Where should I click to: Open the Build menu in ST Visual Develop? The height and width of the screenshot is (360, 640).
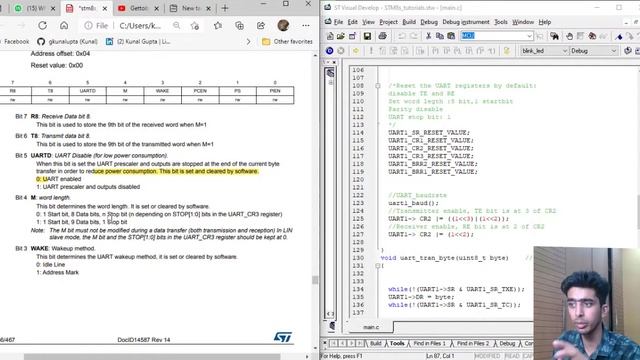409,22
